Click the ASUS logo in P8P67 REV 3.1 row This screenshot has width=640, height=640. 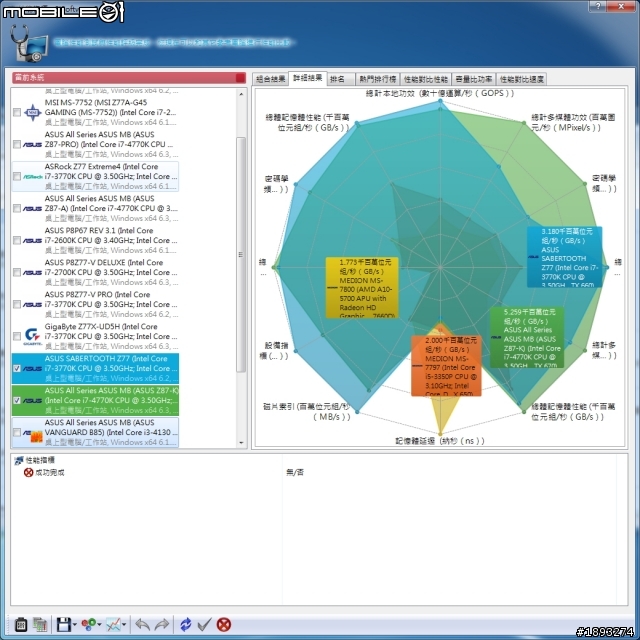33,240
